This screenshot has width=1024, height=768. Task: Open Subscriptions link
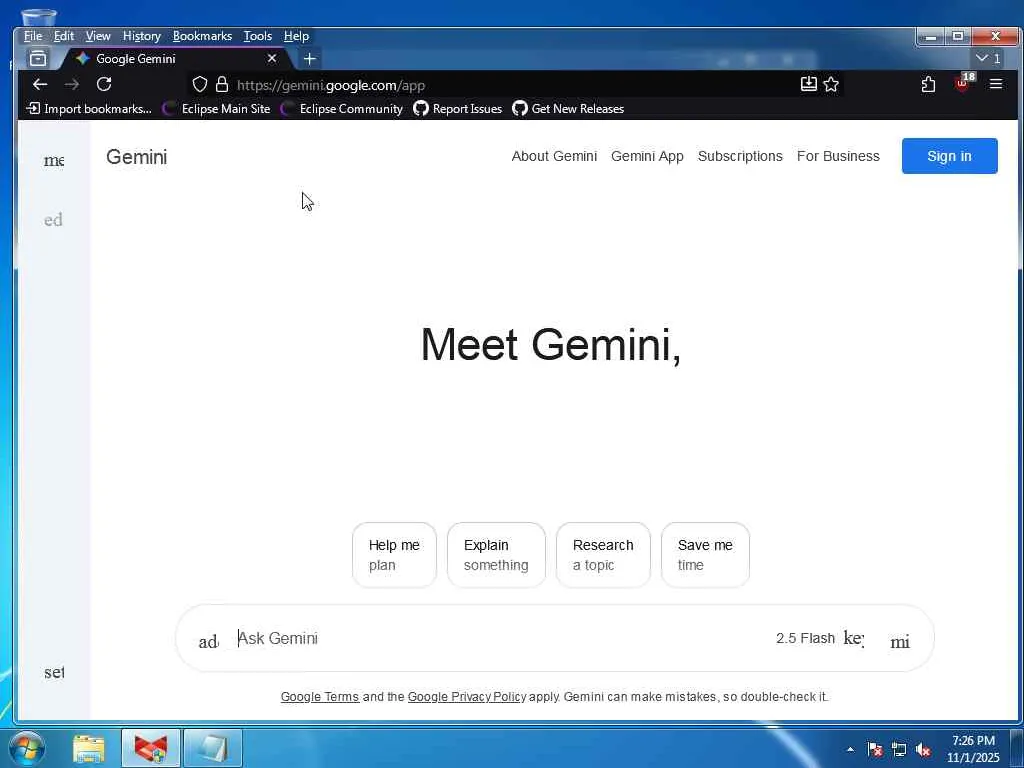click(740, 156)
